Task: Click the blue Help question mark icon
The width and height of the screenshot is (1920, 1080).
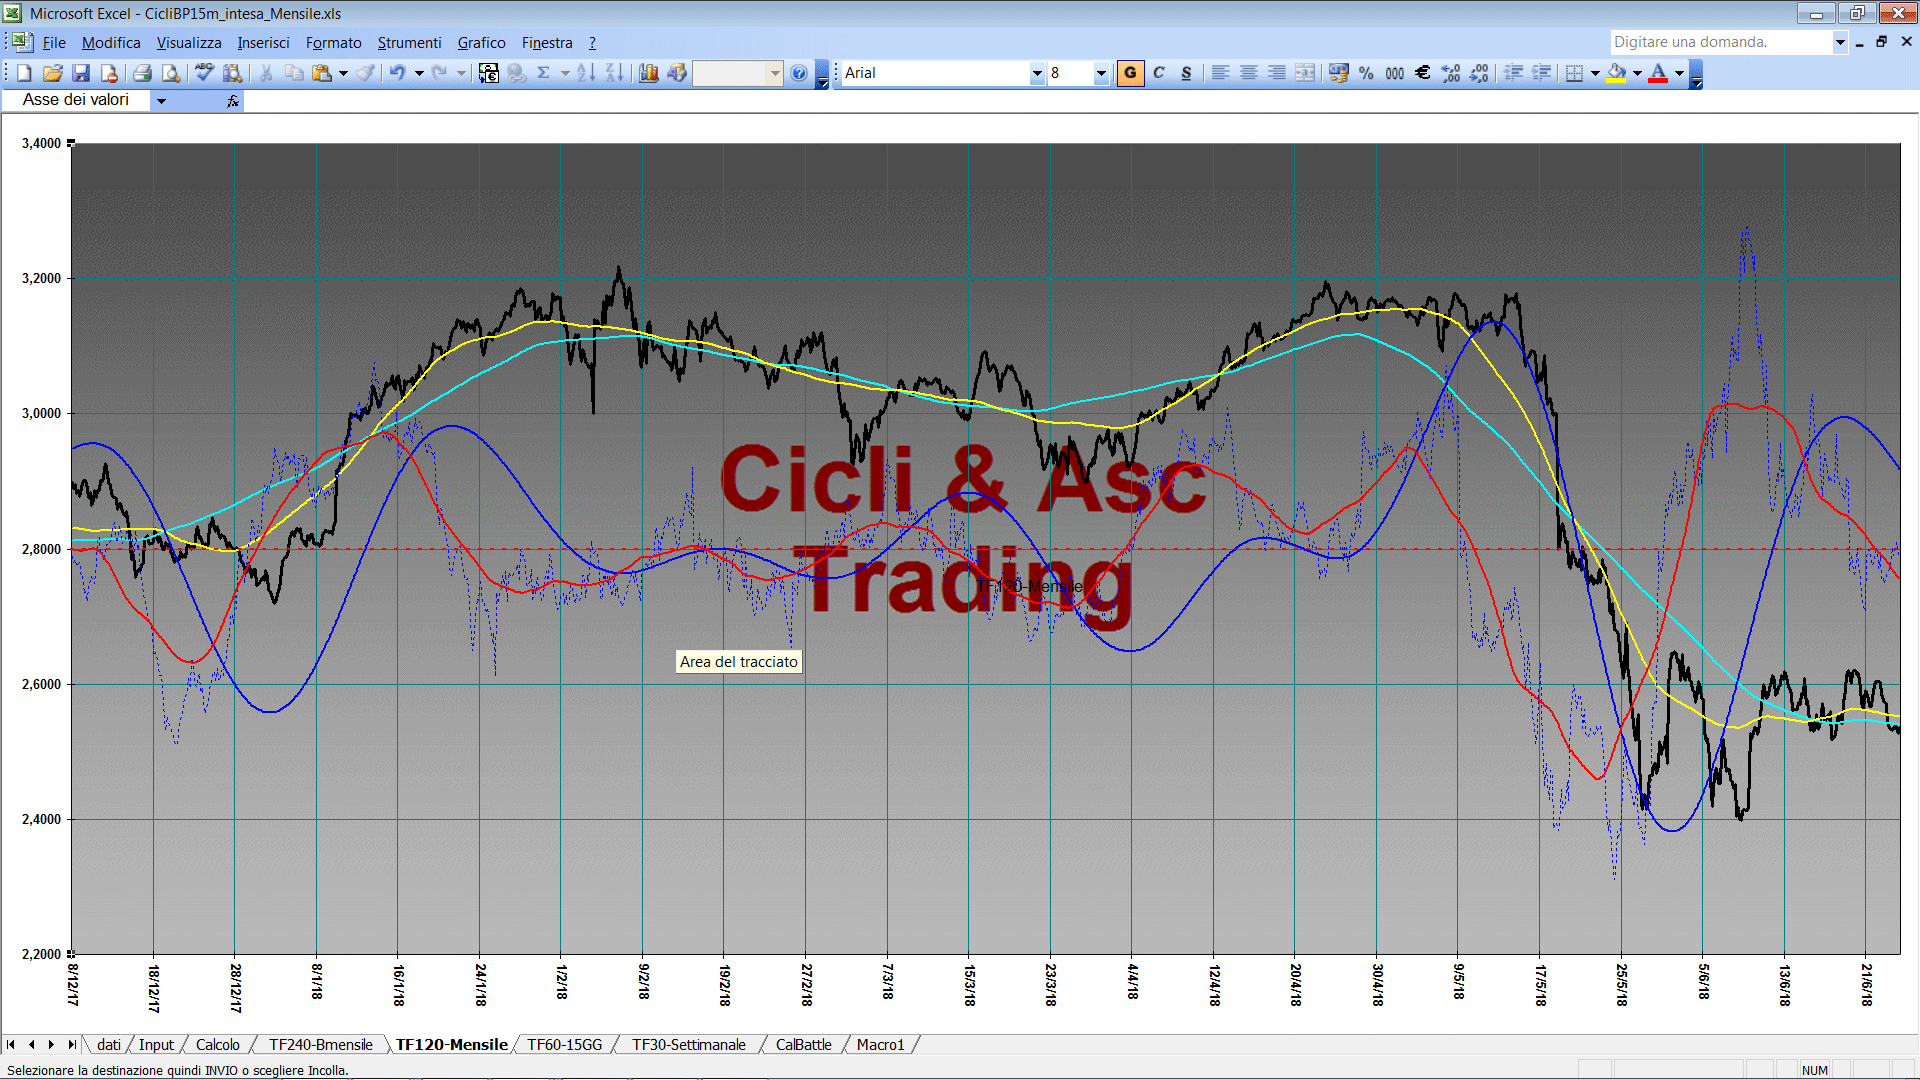Action: pyautogui.click(x=799, y=73)
